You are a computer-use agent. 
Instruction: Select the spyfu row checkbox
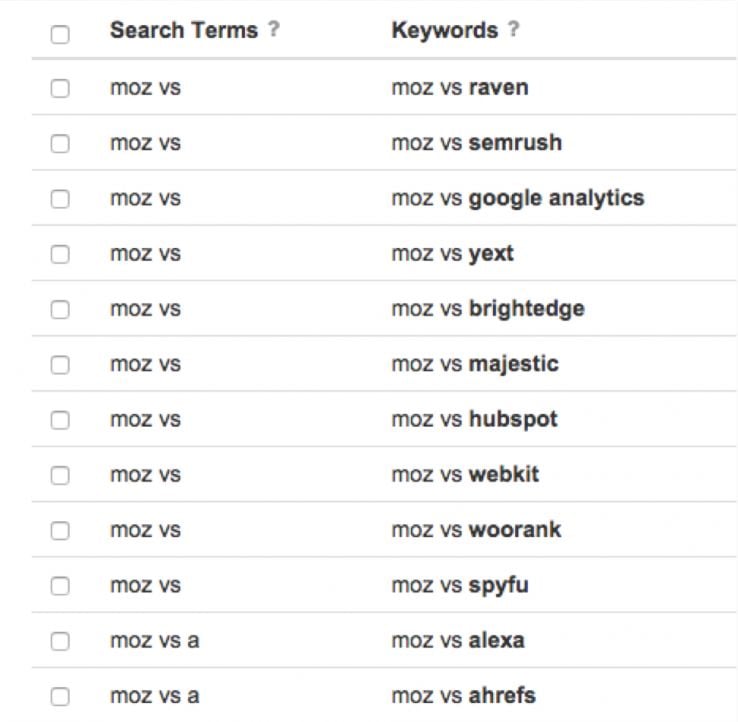click(x=60, y=585)
